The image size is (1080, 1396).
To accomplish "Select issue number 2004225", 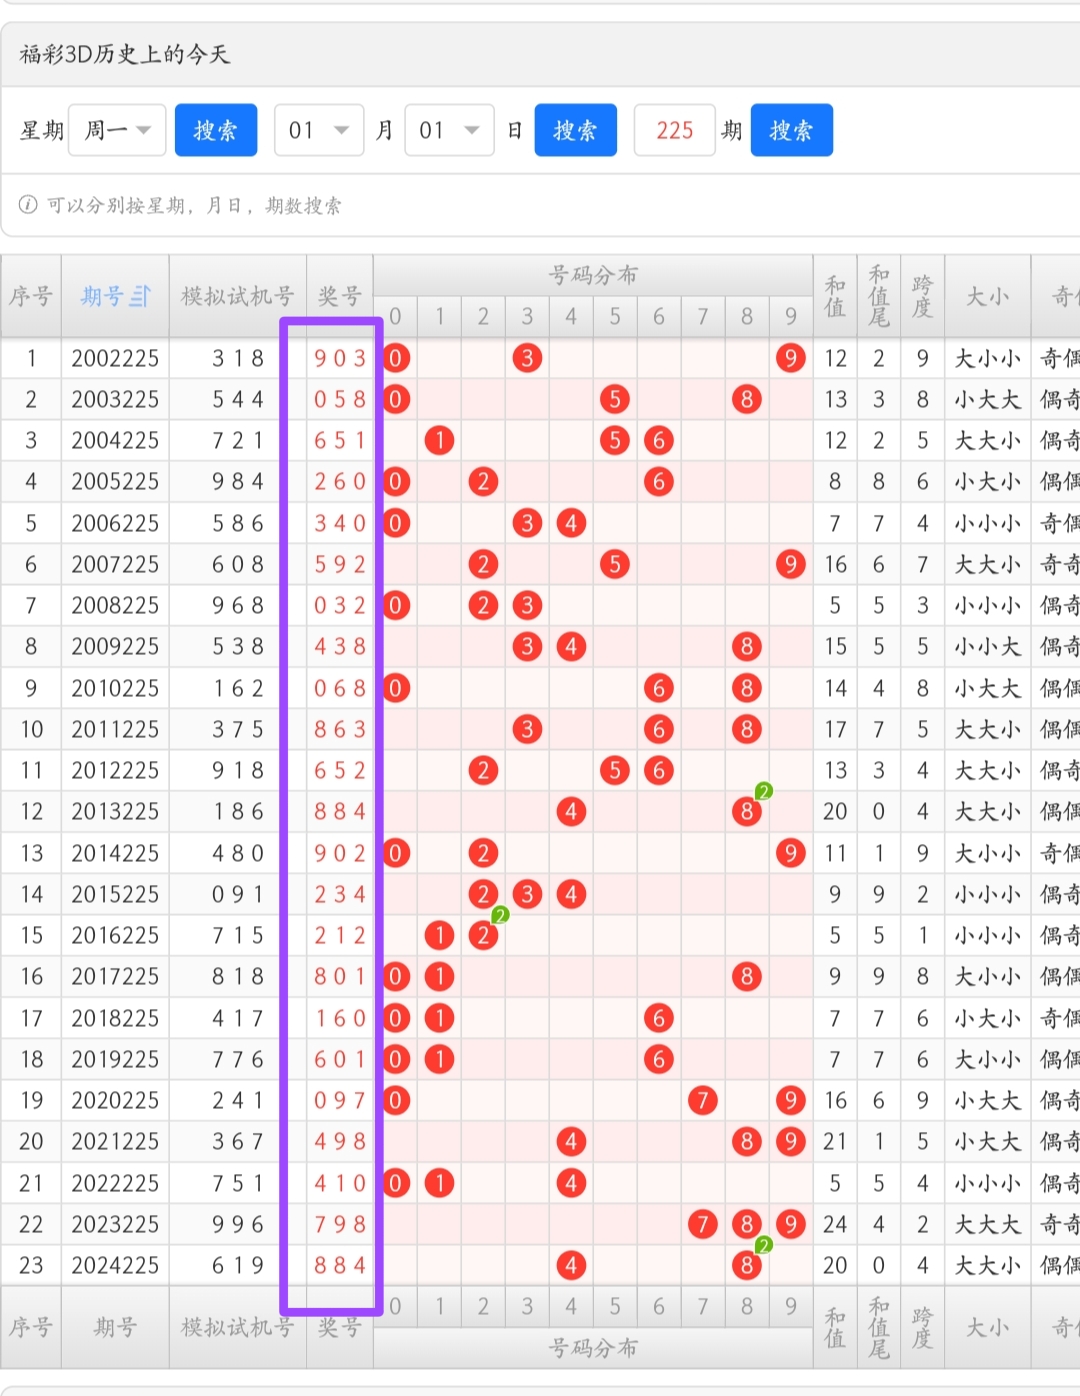I will [x=115, y=440].
